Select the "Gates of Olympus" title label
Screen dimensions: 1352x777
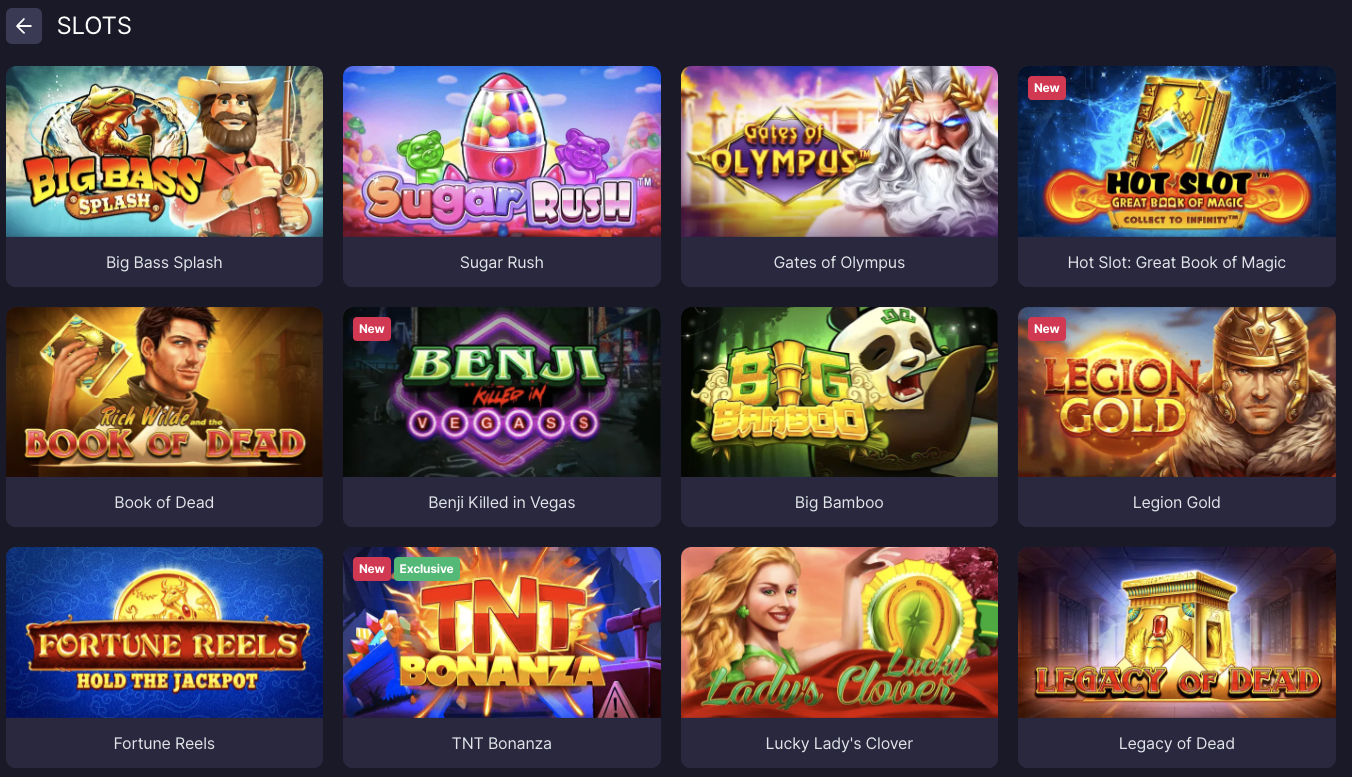[839, 262]
